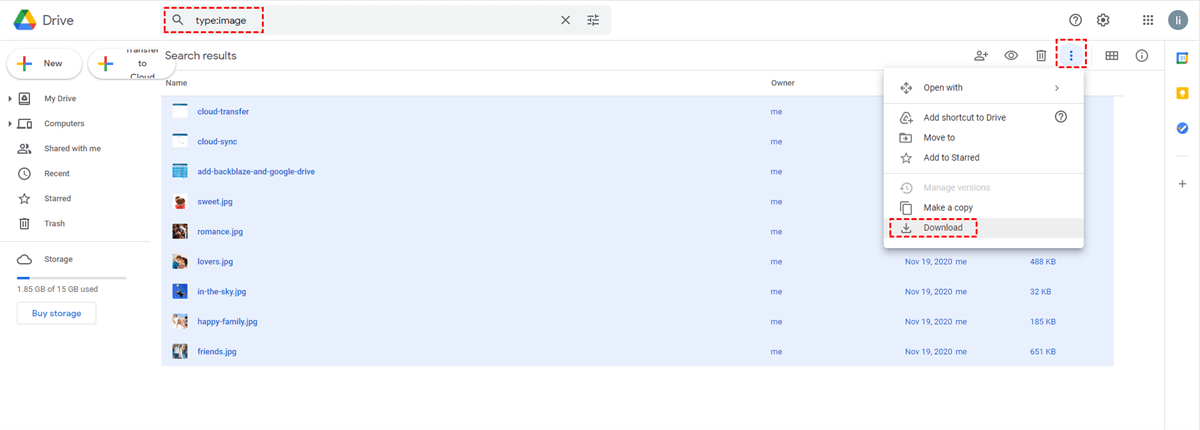
Task: Click the search options filter icon
Action: [593, 20]
